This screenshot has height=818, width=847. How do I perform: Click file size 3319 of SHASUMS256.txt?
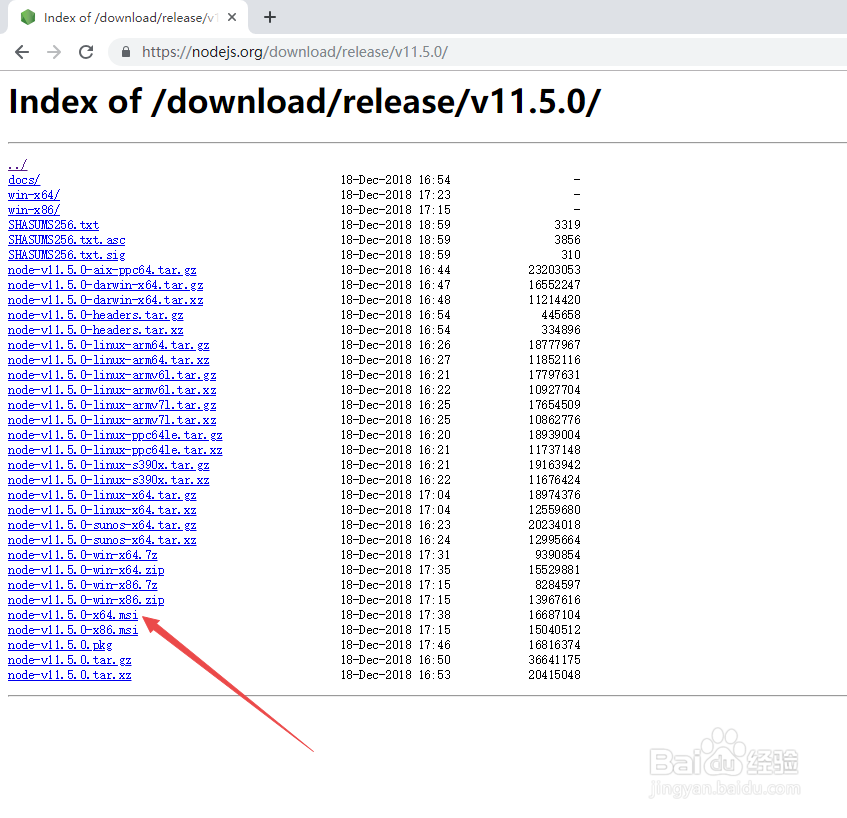tap(567, 225)
